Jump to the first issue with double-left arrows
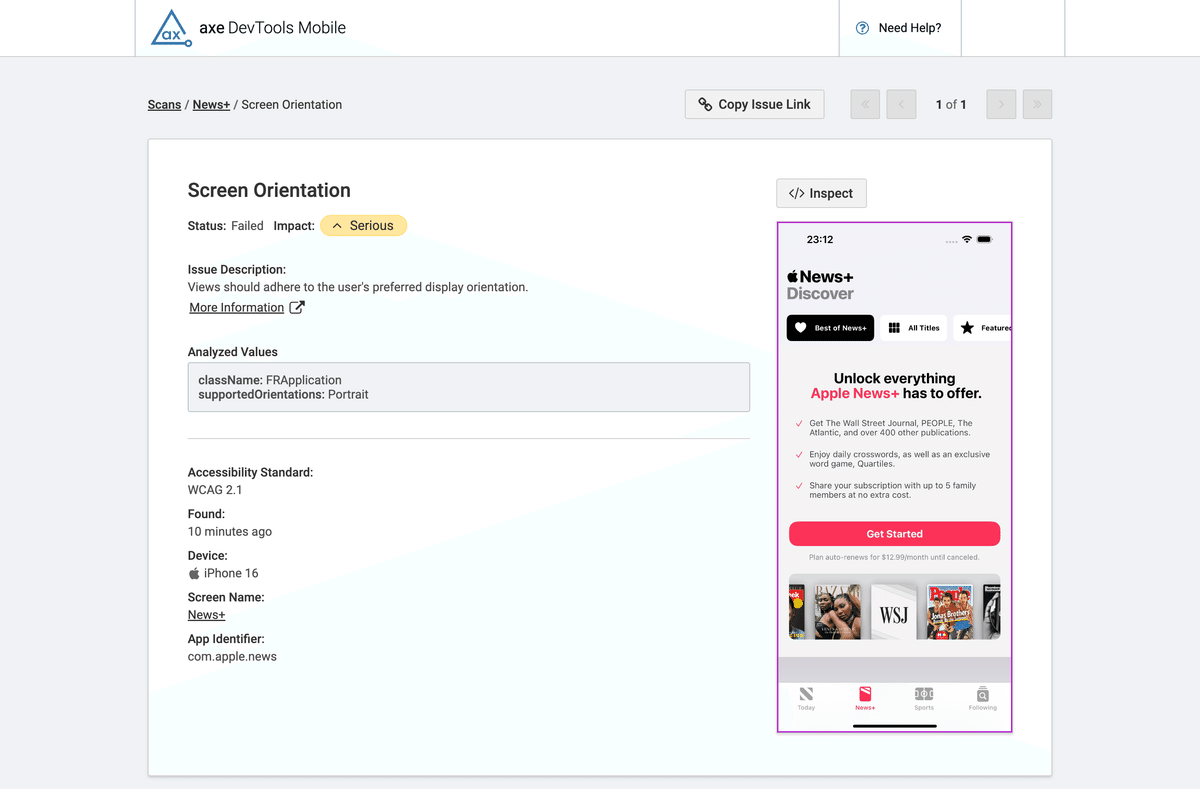The height and width of the screenshot is (789, 1200). click(866, 104)
